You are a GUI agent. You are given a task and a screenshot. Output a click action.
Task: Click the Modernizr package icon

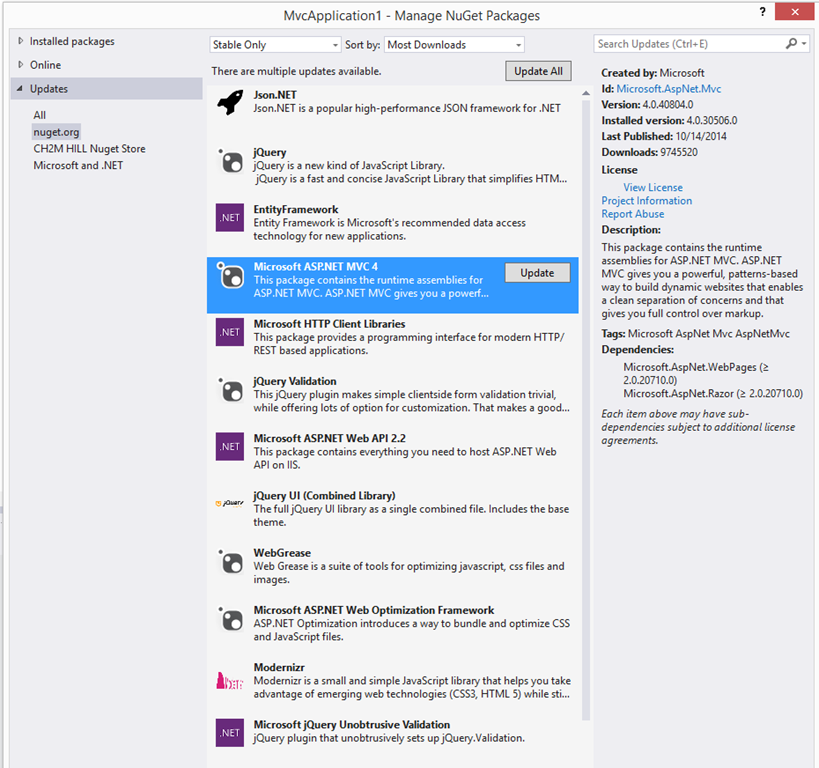pos(230,679)
